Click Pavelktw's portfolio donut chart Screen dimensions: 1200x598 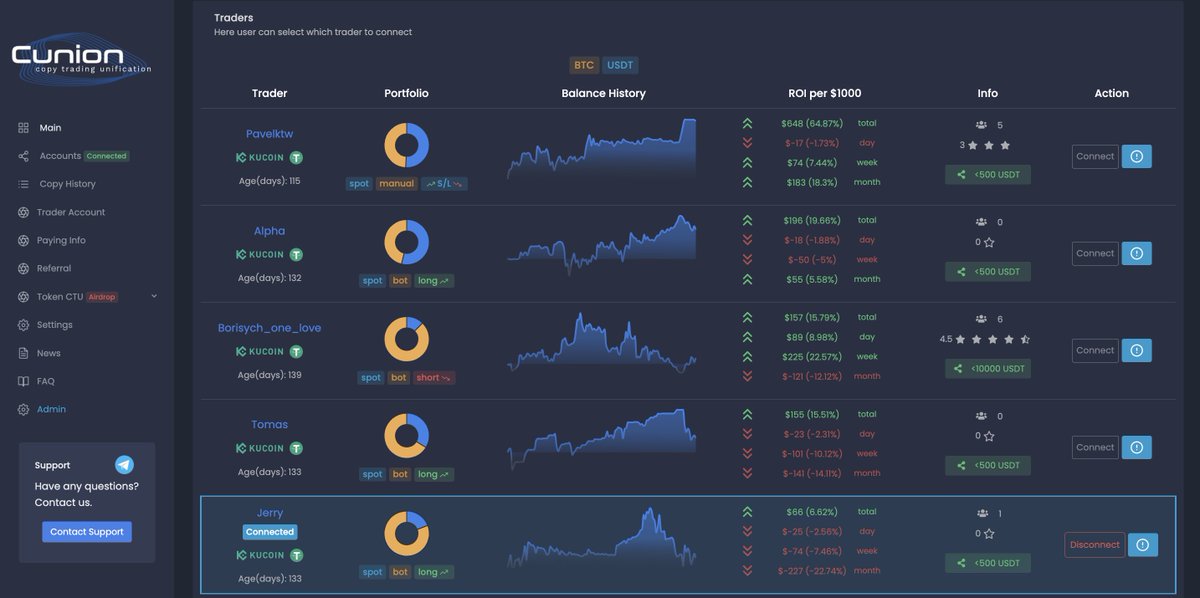pos(407,145)
